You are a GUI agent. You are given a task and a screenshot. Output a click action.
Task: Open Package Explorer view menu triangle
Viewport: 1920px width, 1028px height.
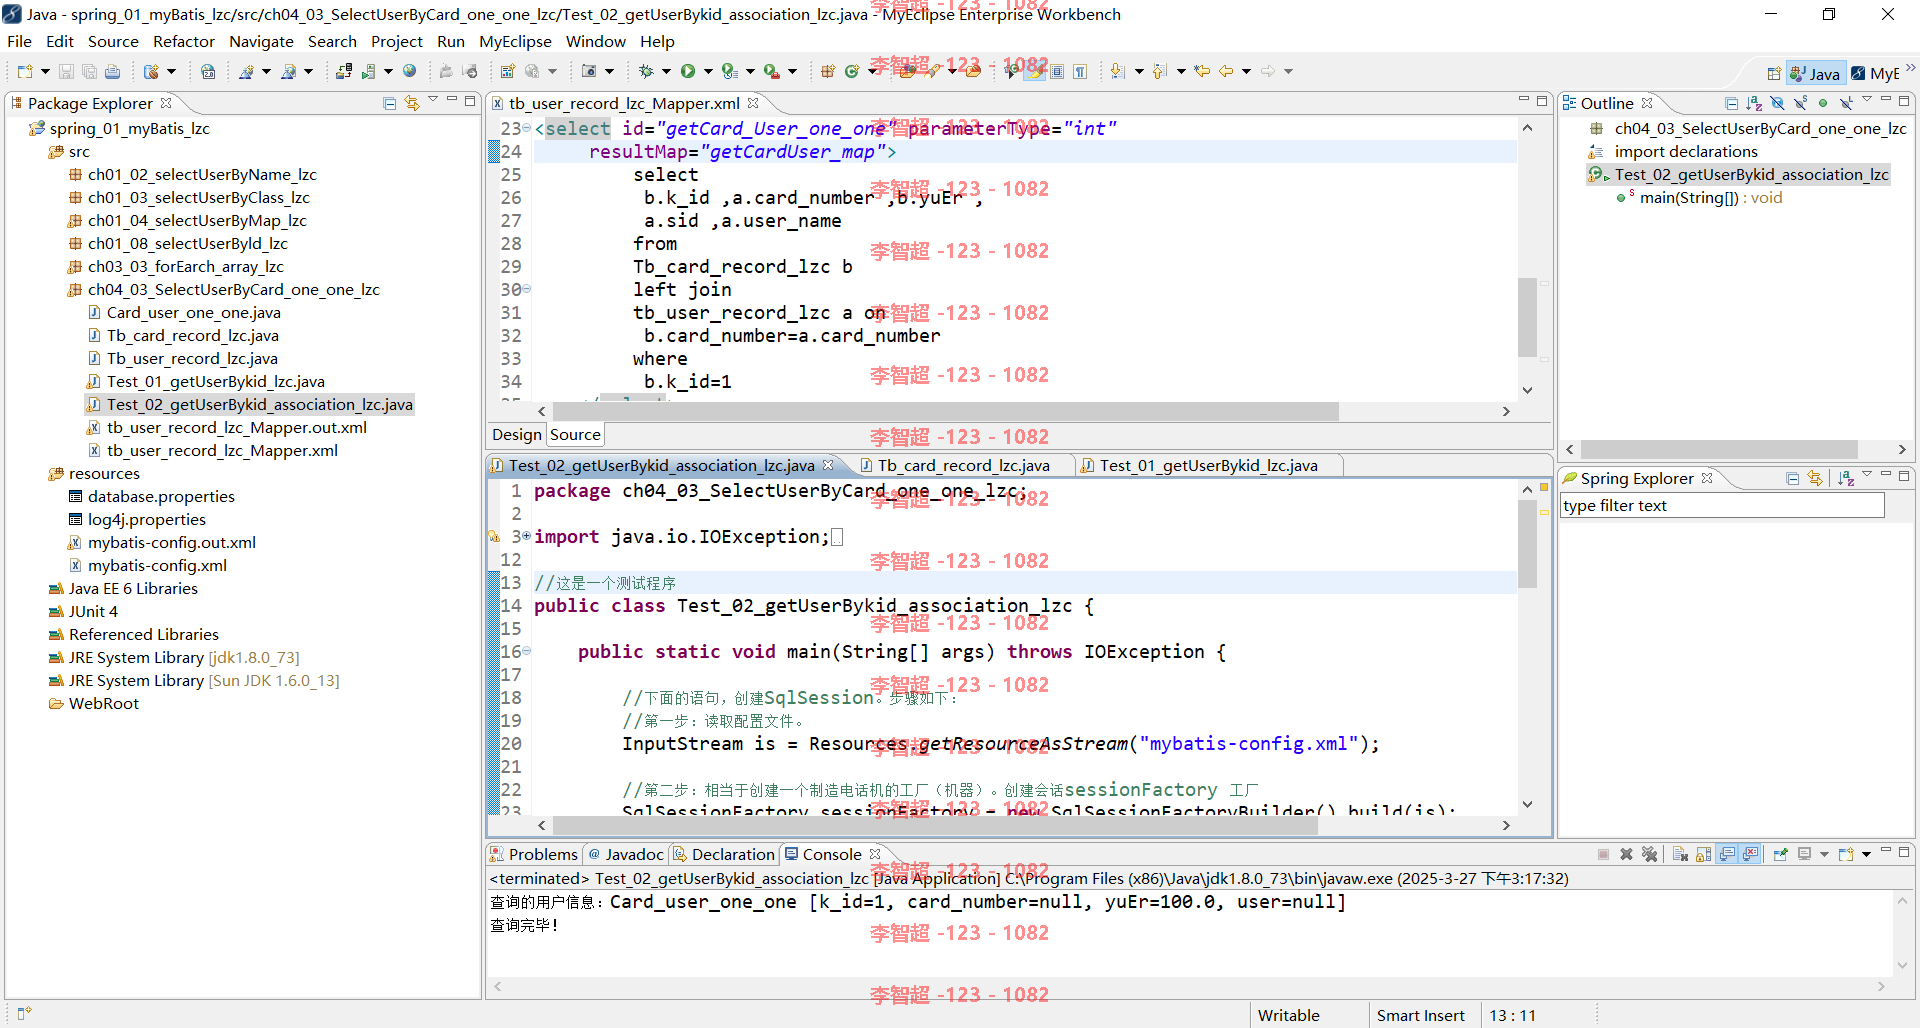433,100
